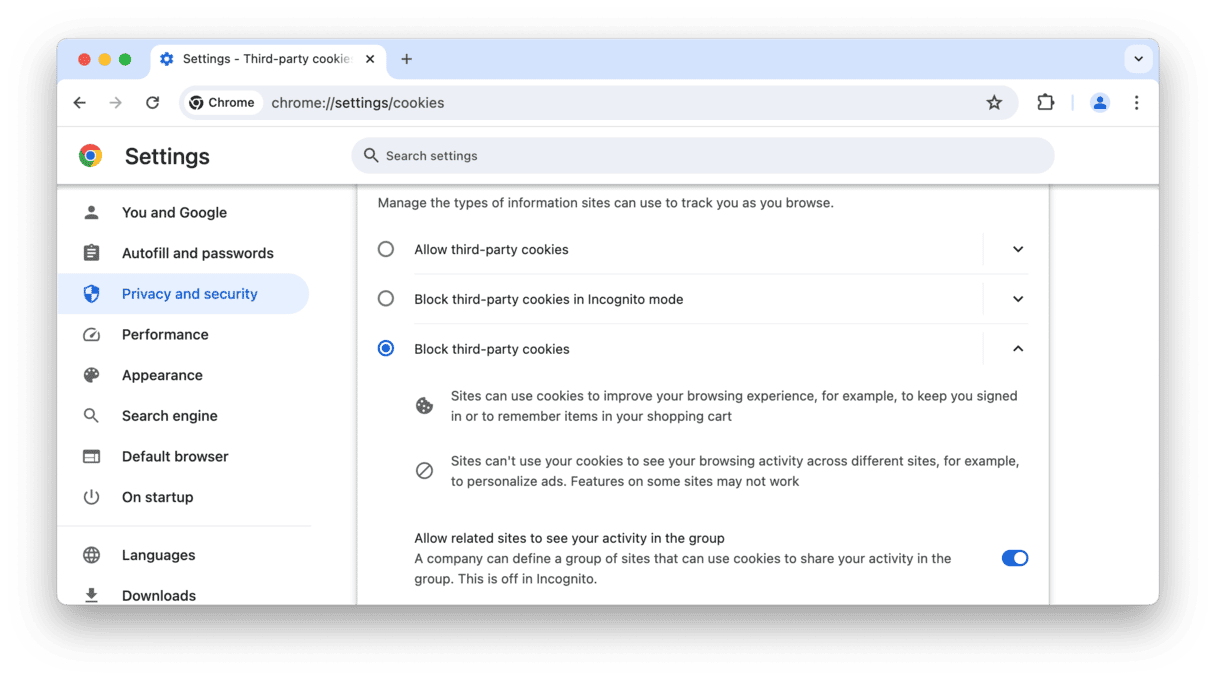Screen dimensions: 1216x680
Task: Close the Settings tab
Action: 370,59
